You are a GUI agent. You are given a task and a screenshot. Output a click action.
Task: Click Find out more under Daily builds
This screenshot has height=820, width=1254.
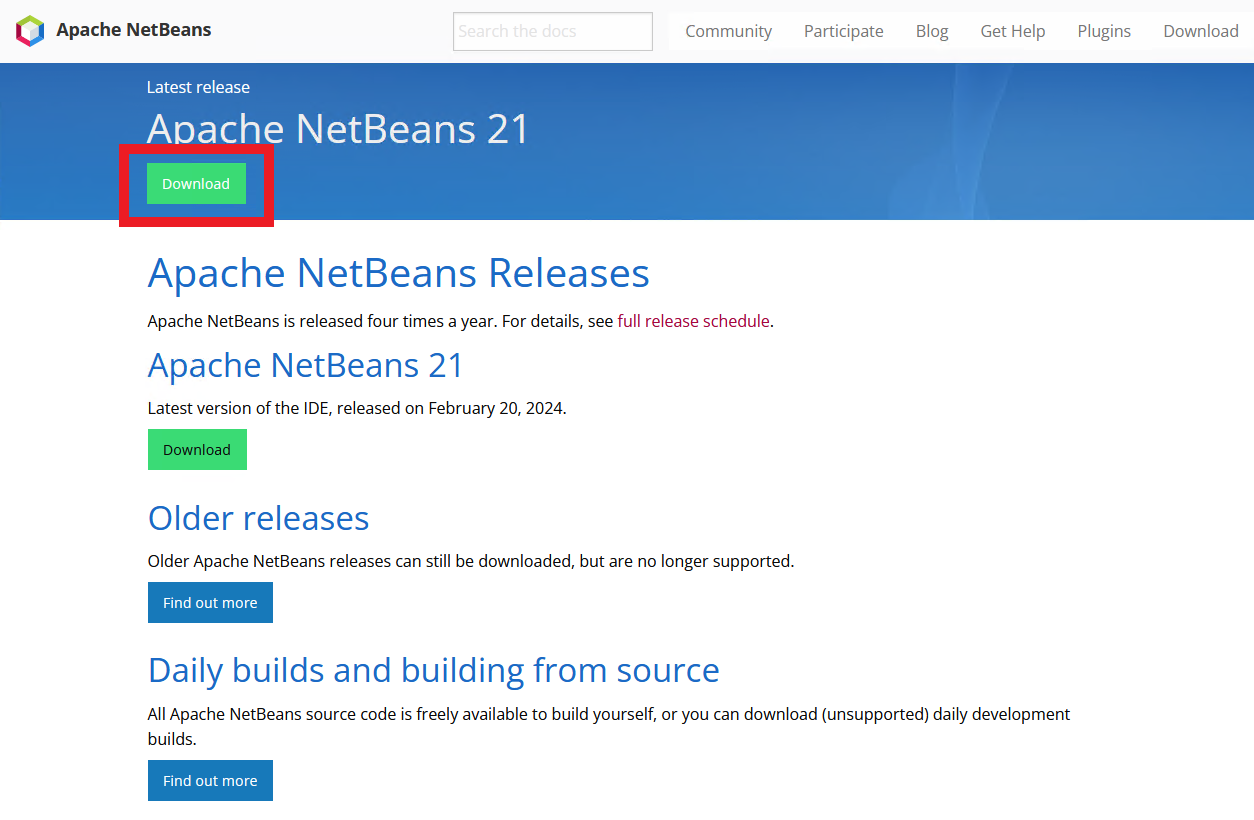point(210,780)
